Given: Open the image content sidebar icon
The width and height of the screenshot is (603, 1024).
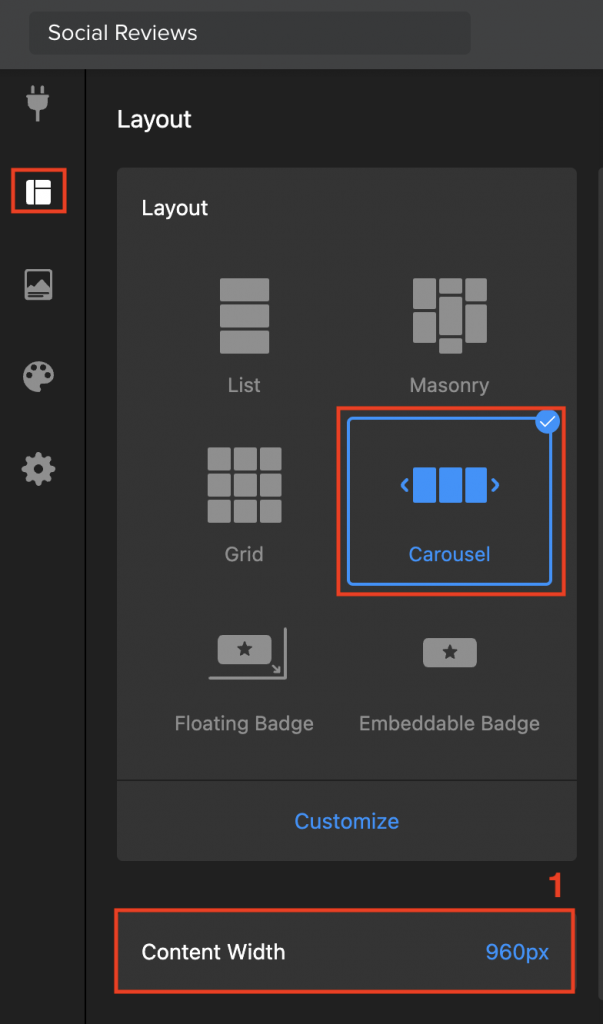Looking at the screenshot, I should pyautogui.click(x=39, y=284).
